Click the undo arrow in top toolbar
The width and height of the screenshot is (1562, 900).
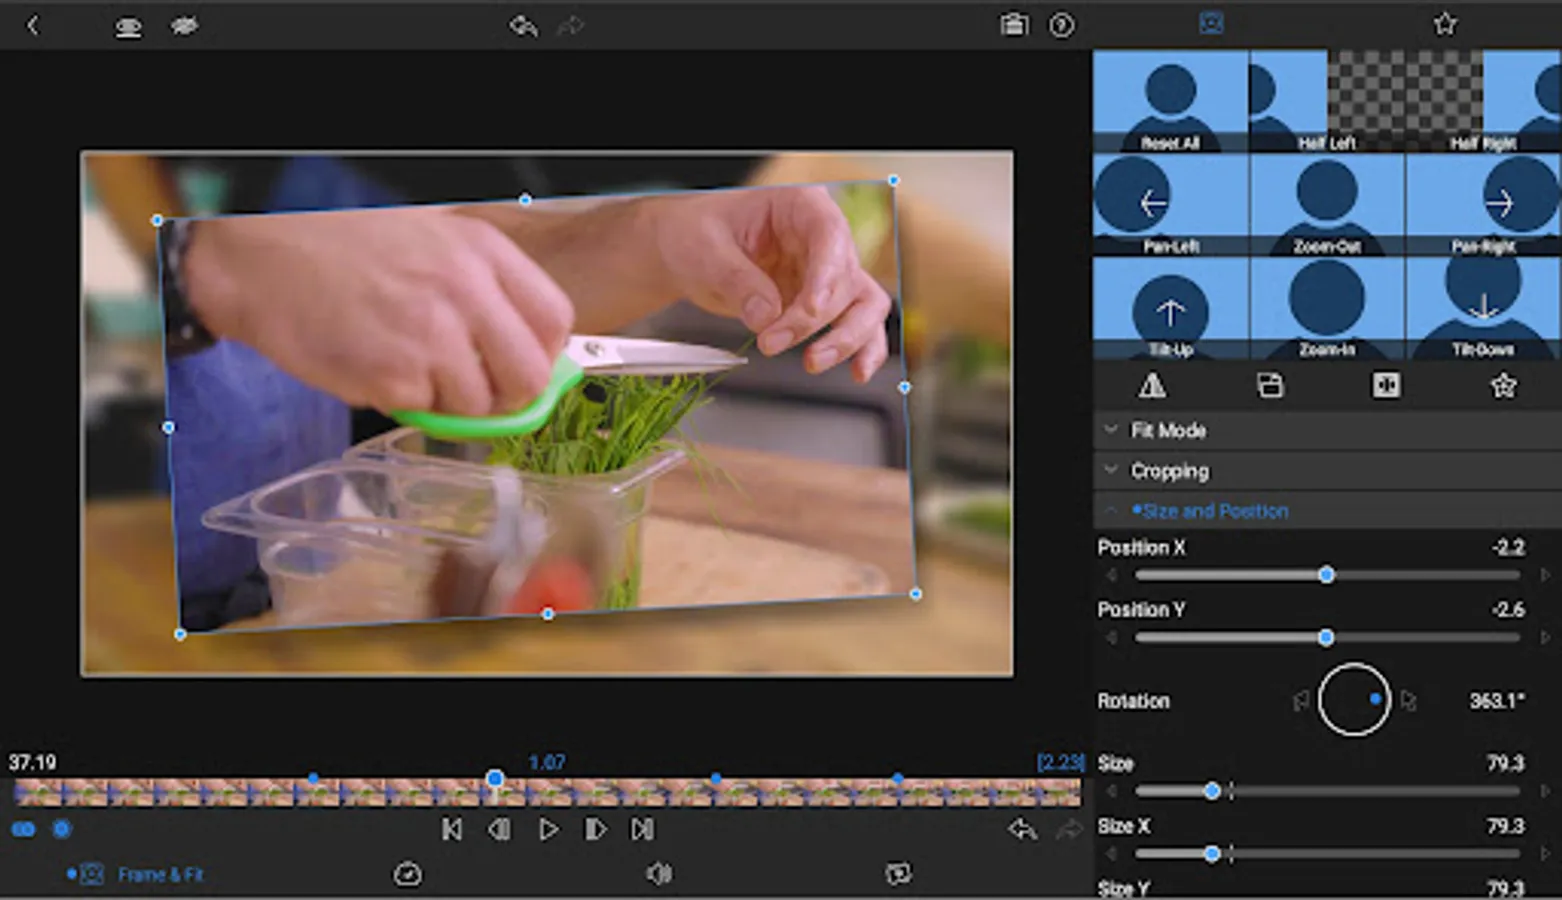coord(523,25)
